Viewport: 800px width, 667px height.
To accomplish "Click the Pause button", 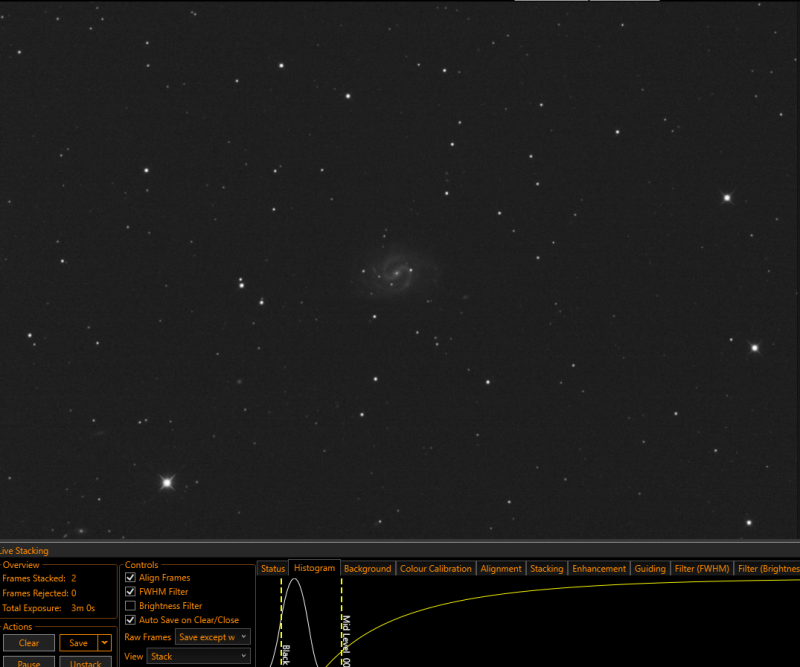I will coord(29,662).
